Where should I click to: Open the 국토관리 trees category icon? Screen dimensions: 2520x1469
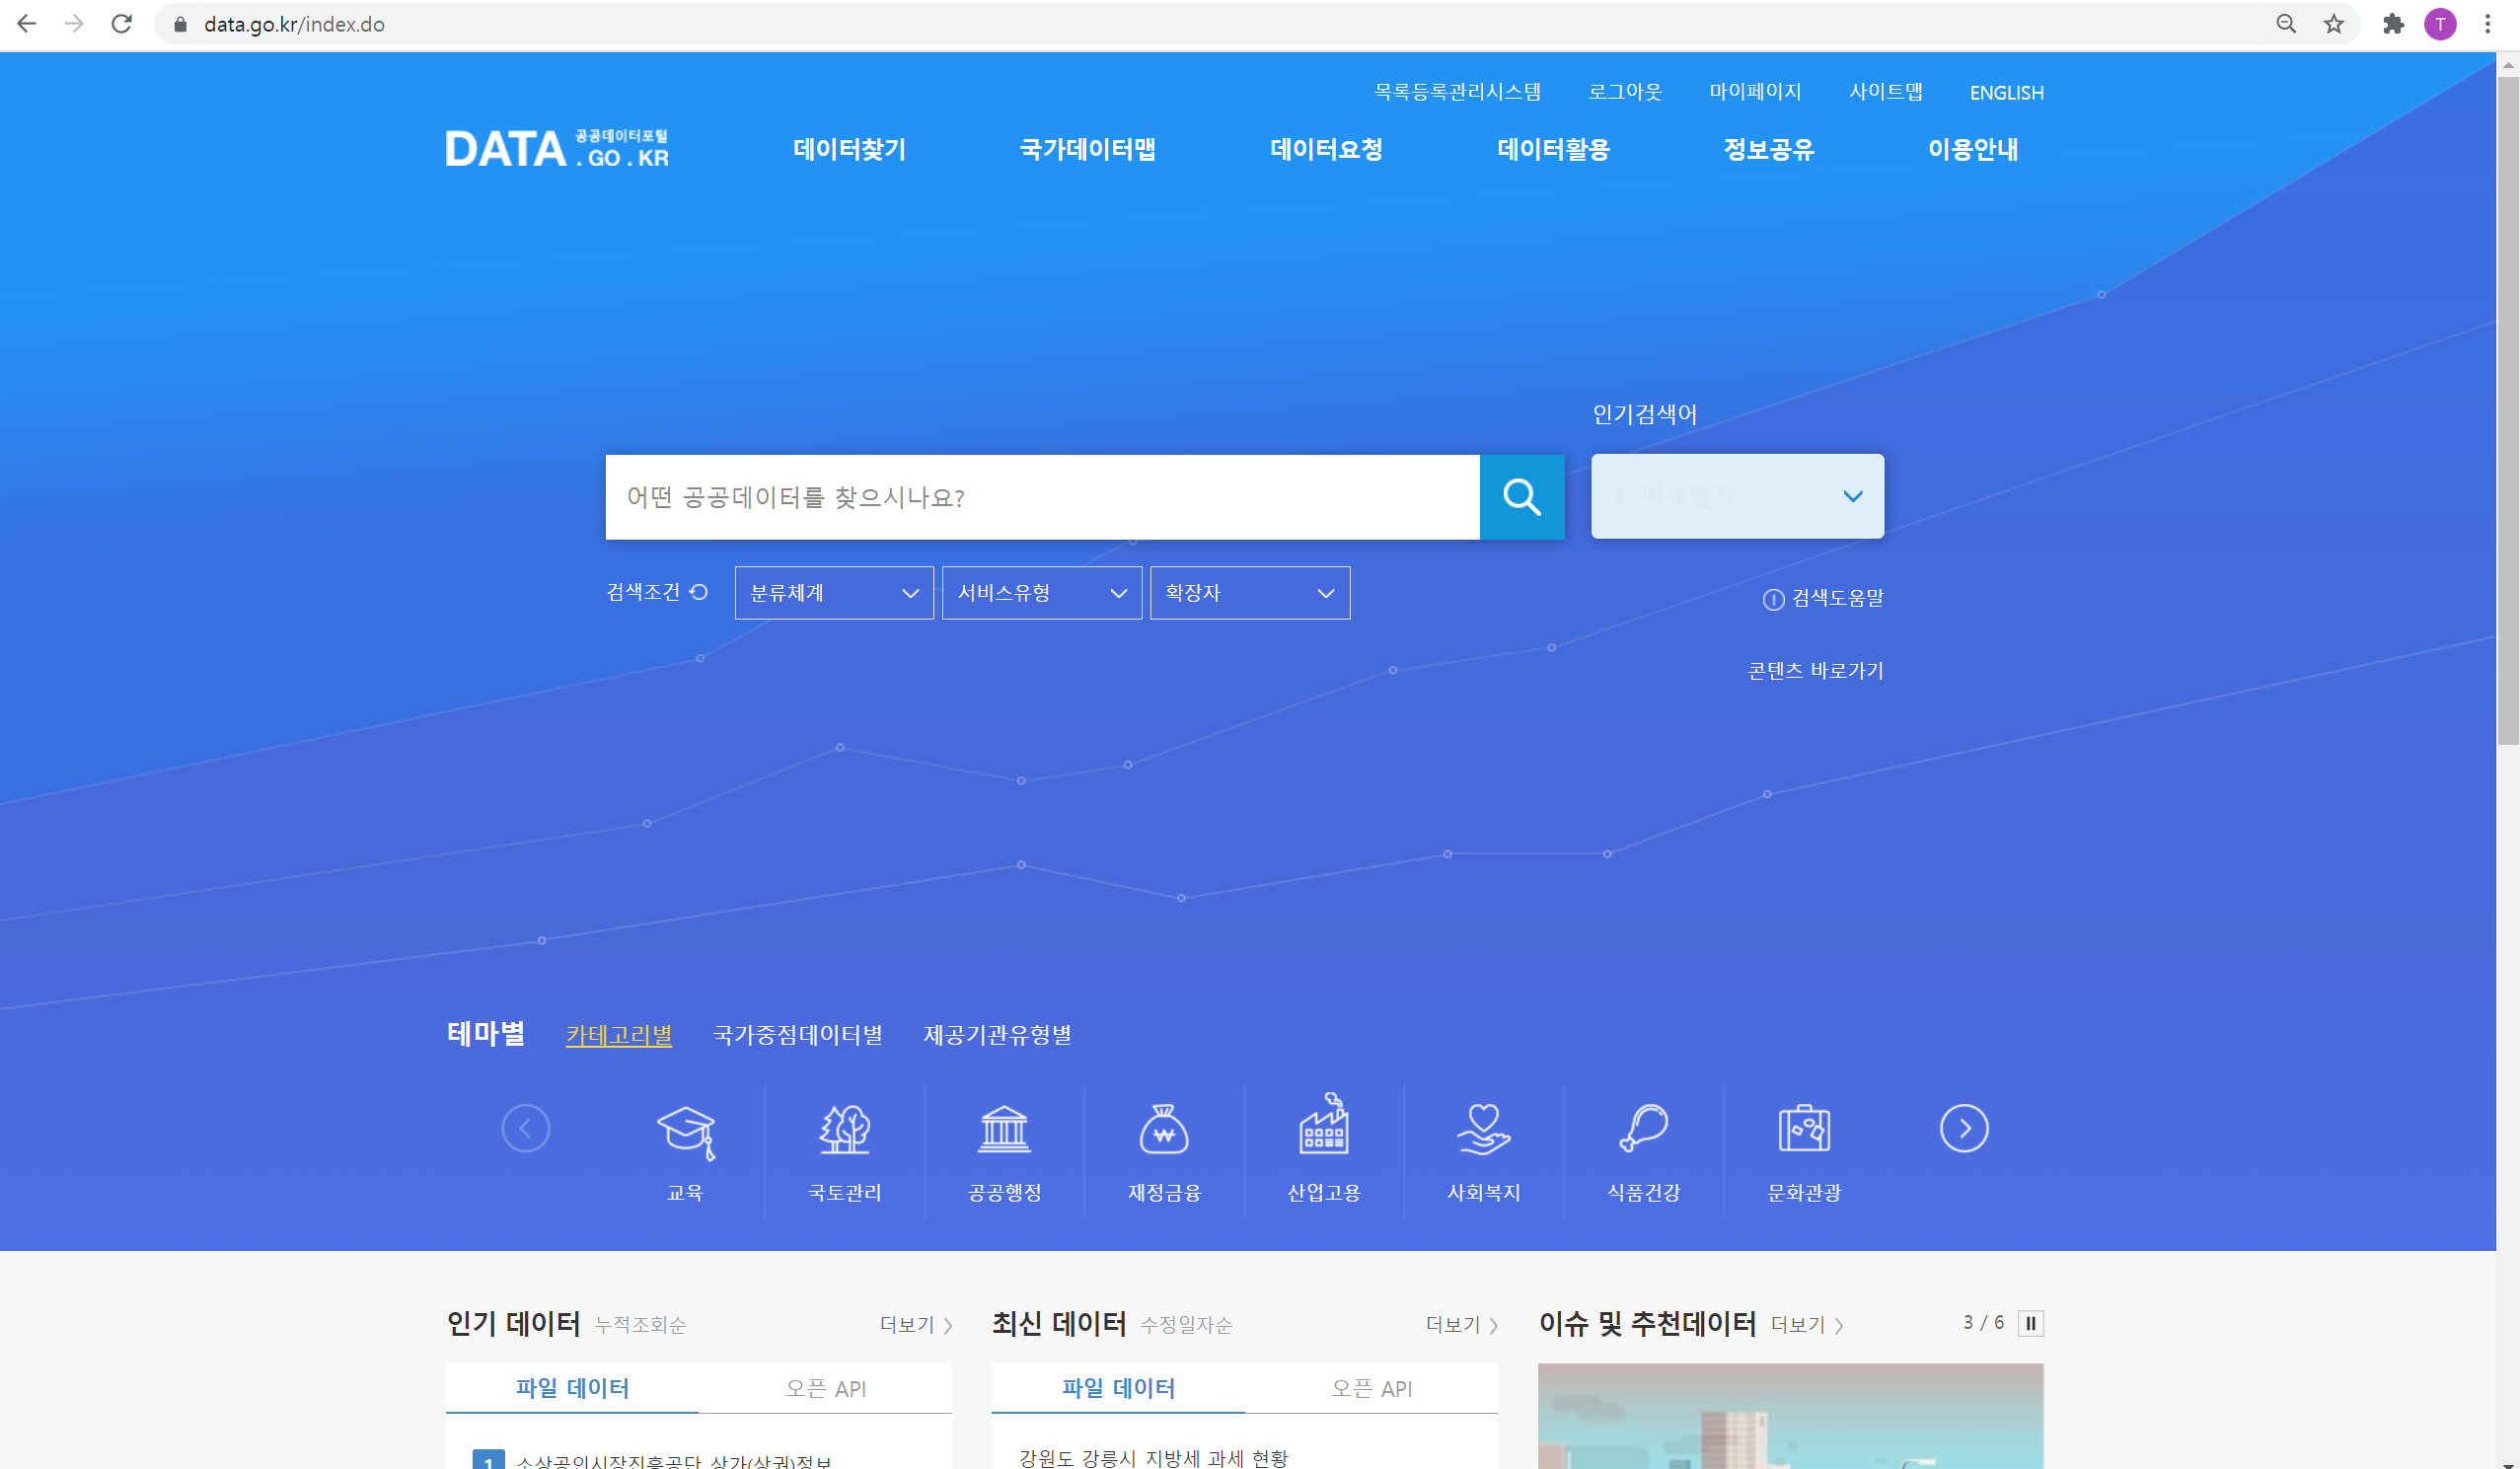pyautogui.click(x=844, y=1130)
